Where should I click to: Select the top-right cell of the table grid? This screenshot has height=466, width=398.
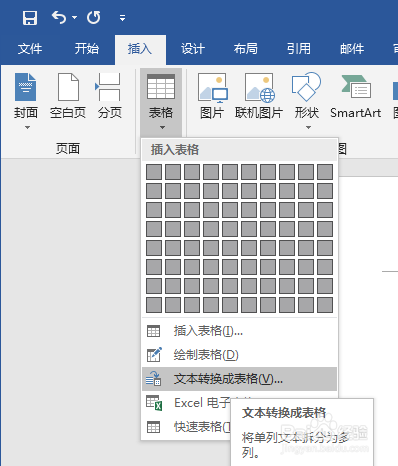tap(325, 172)
